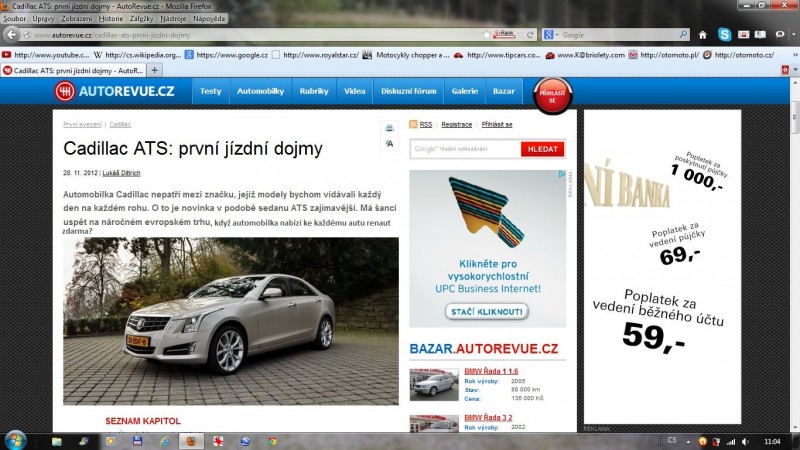Click the red Přihlásit se round button
This screenshot has width=800, height=450.
[552, 96]
